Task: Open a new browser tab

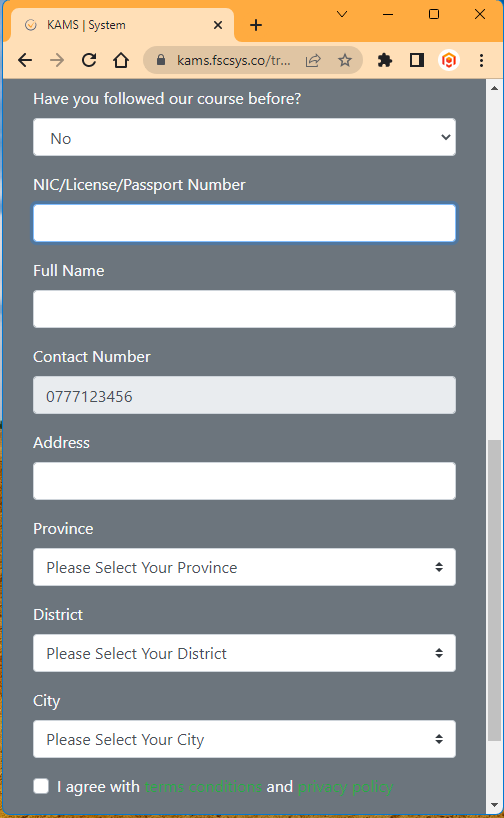Action: [x=256, y=25]
